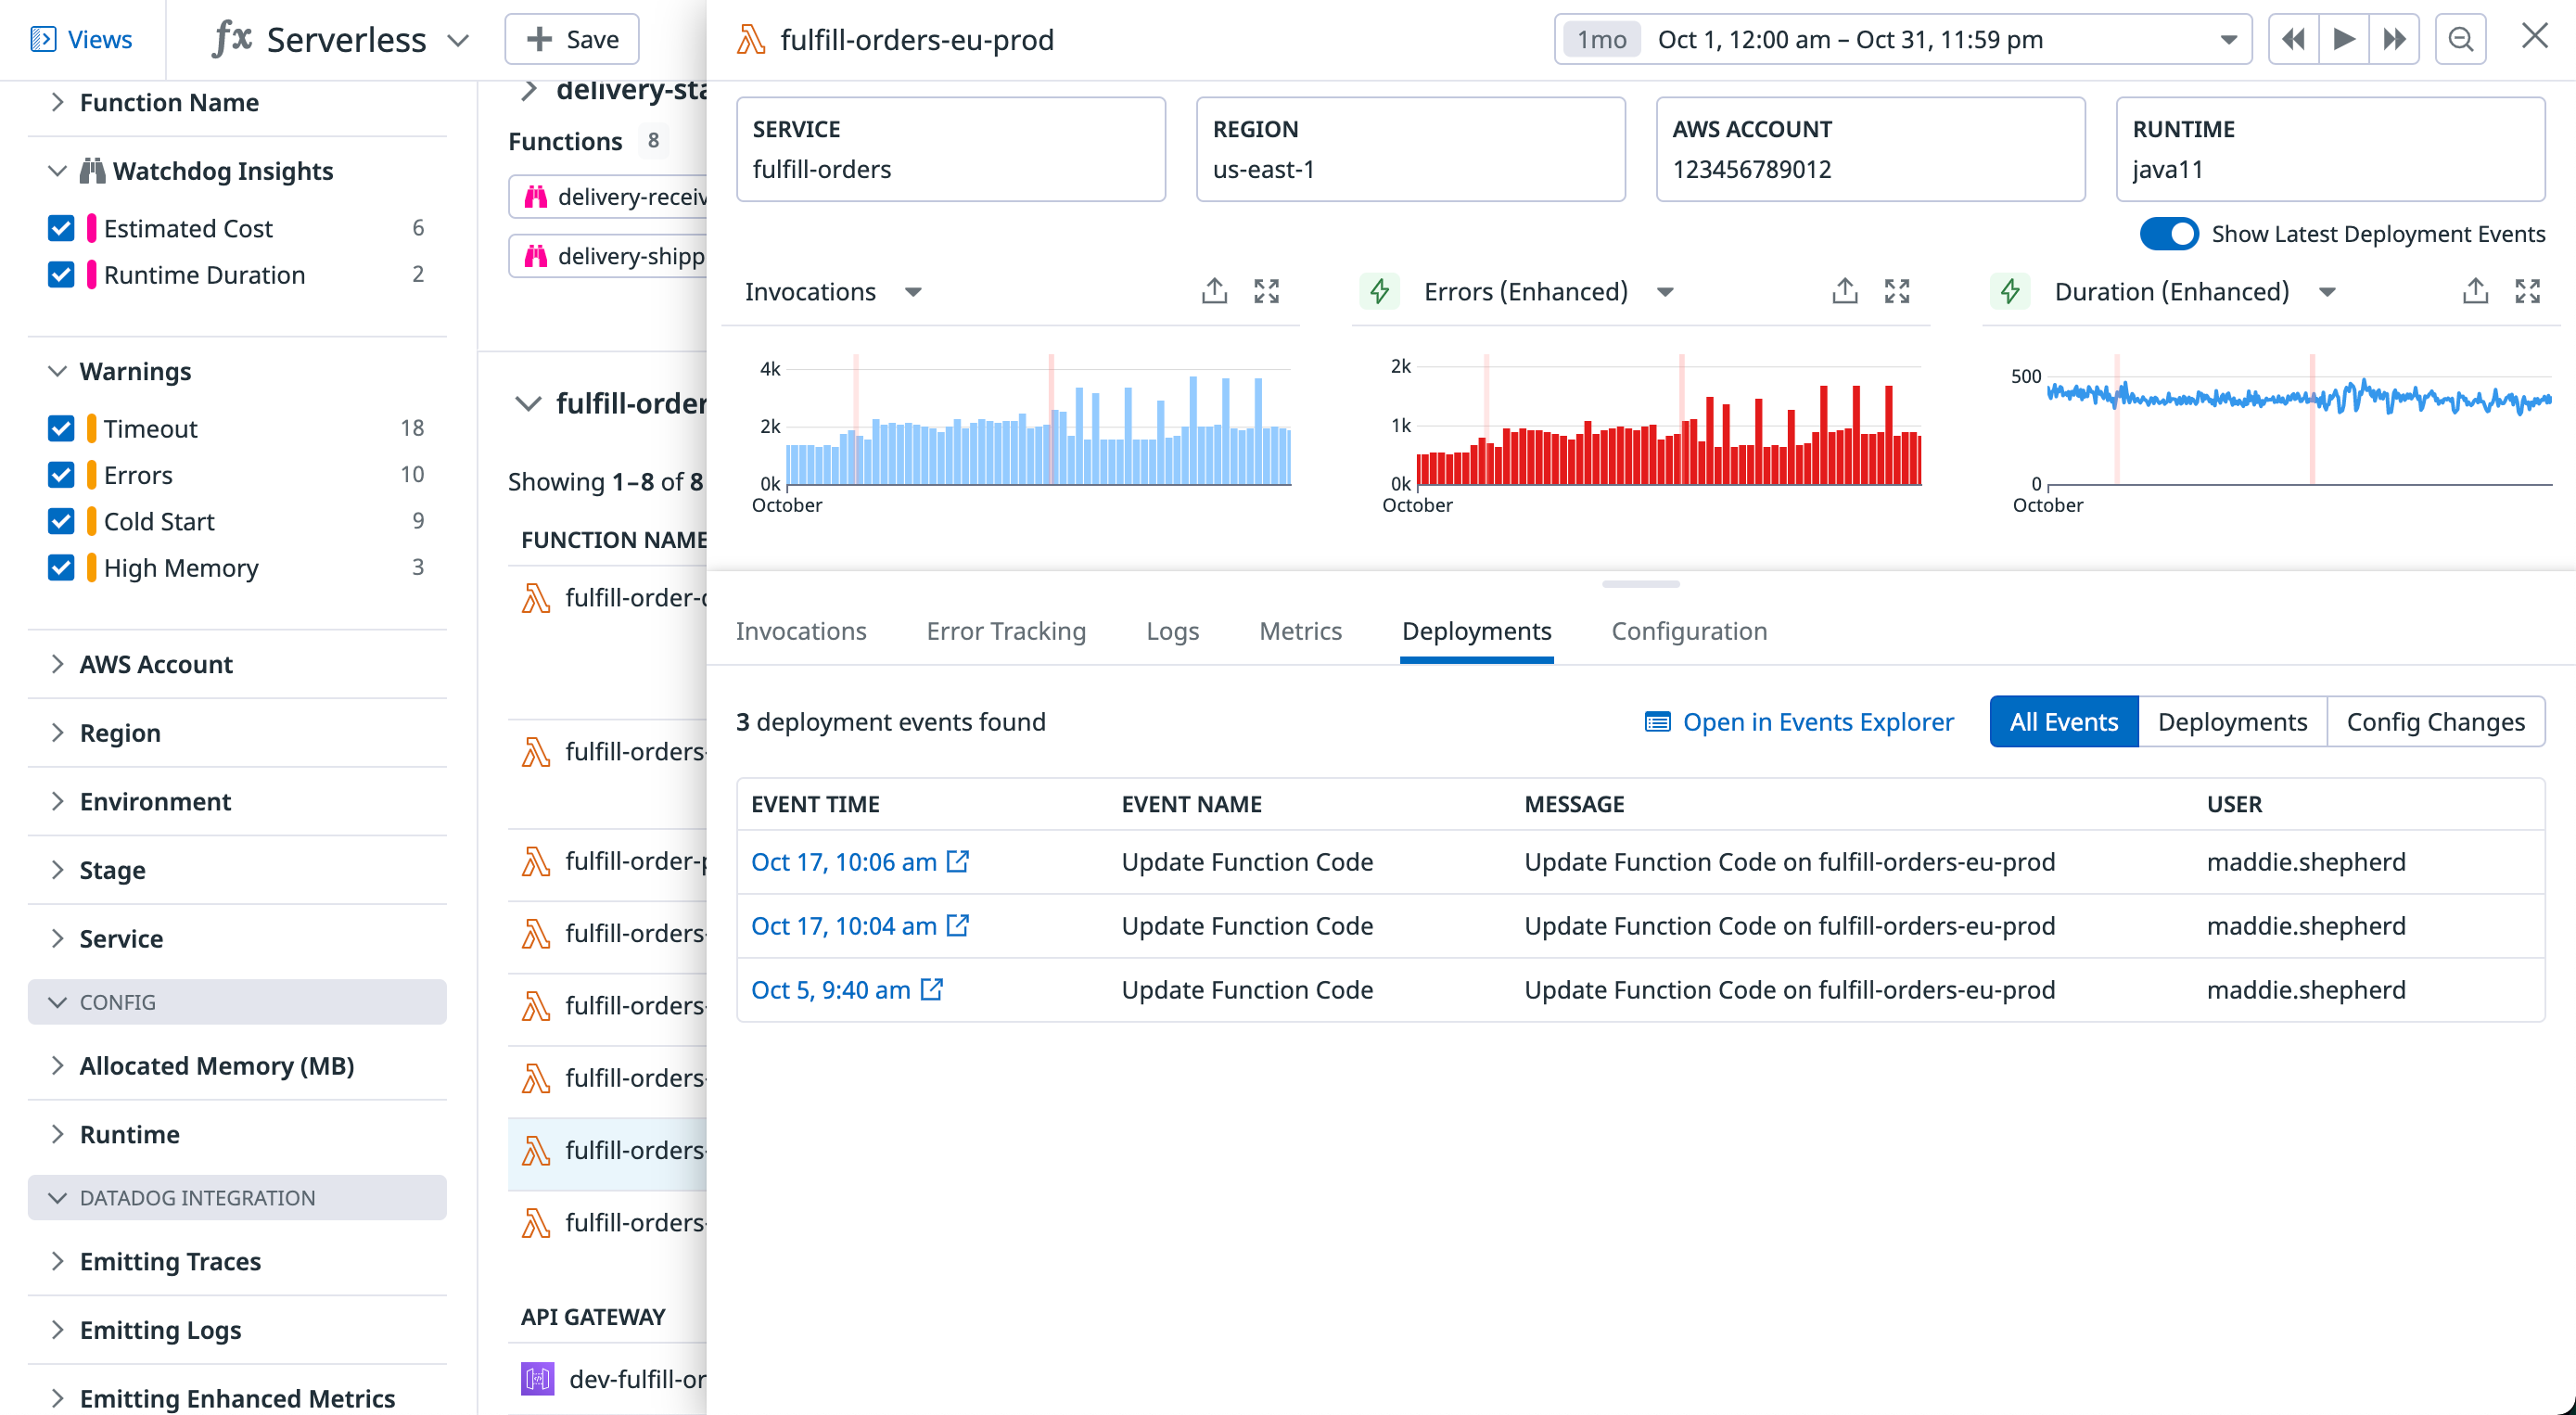2576x1415 pixels.
Task: Click the API Gateway icon next to dev-fulfill entry
Action: tap(537, 1378)
